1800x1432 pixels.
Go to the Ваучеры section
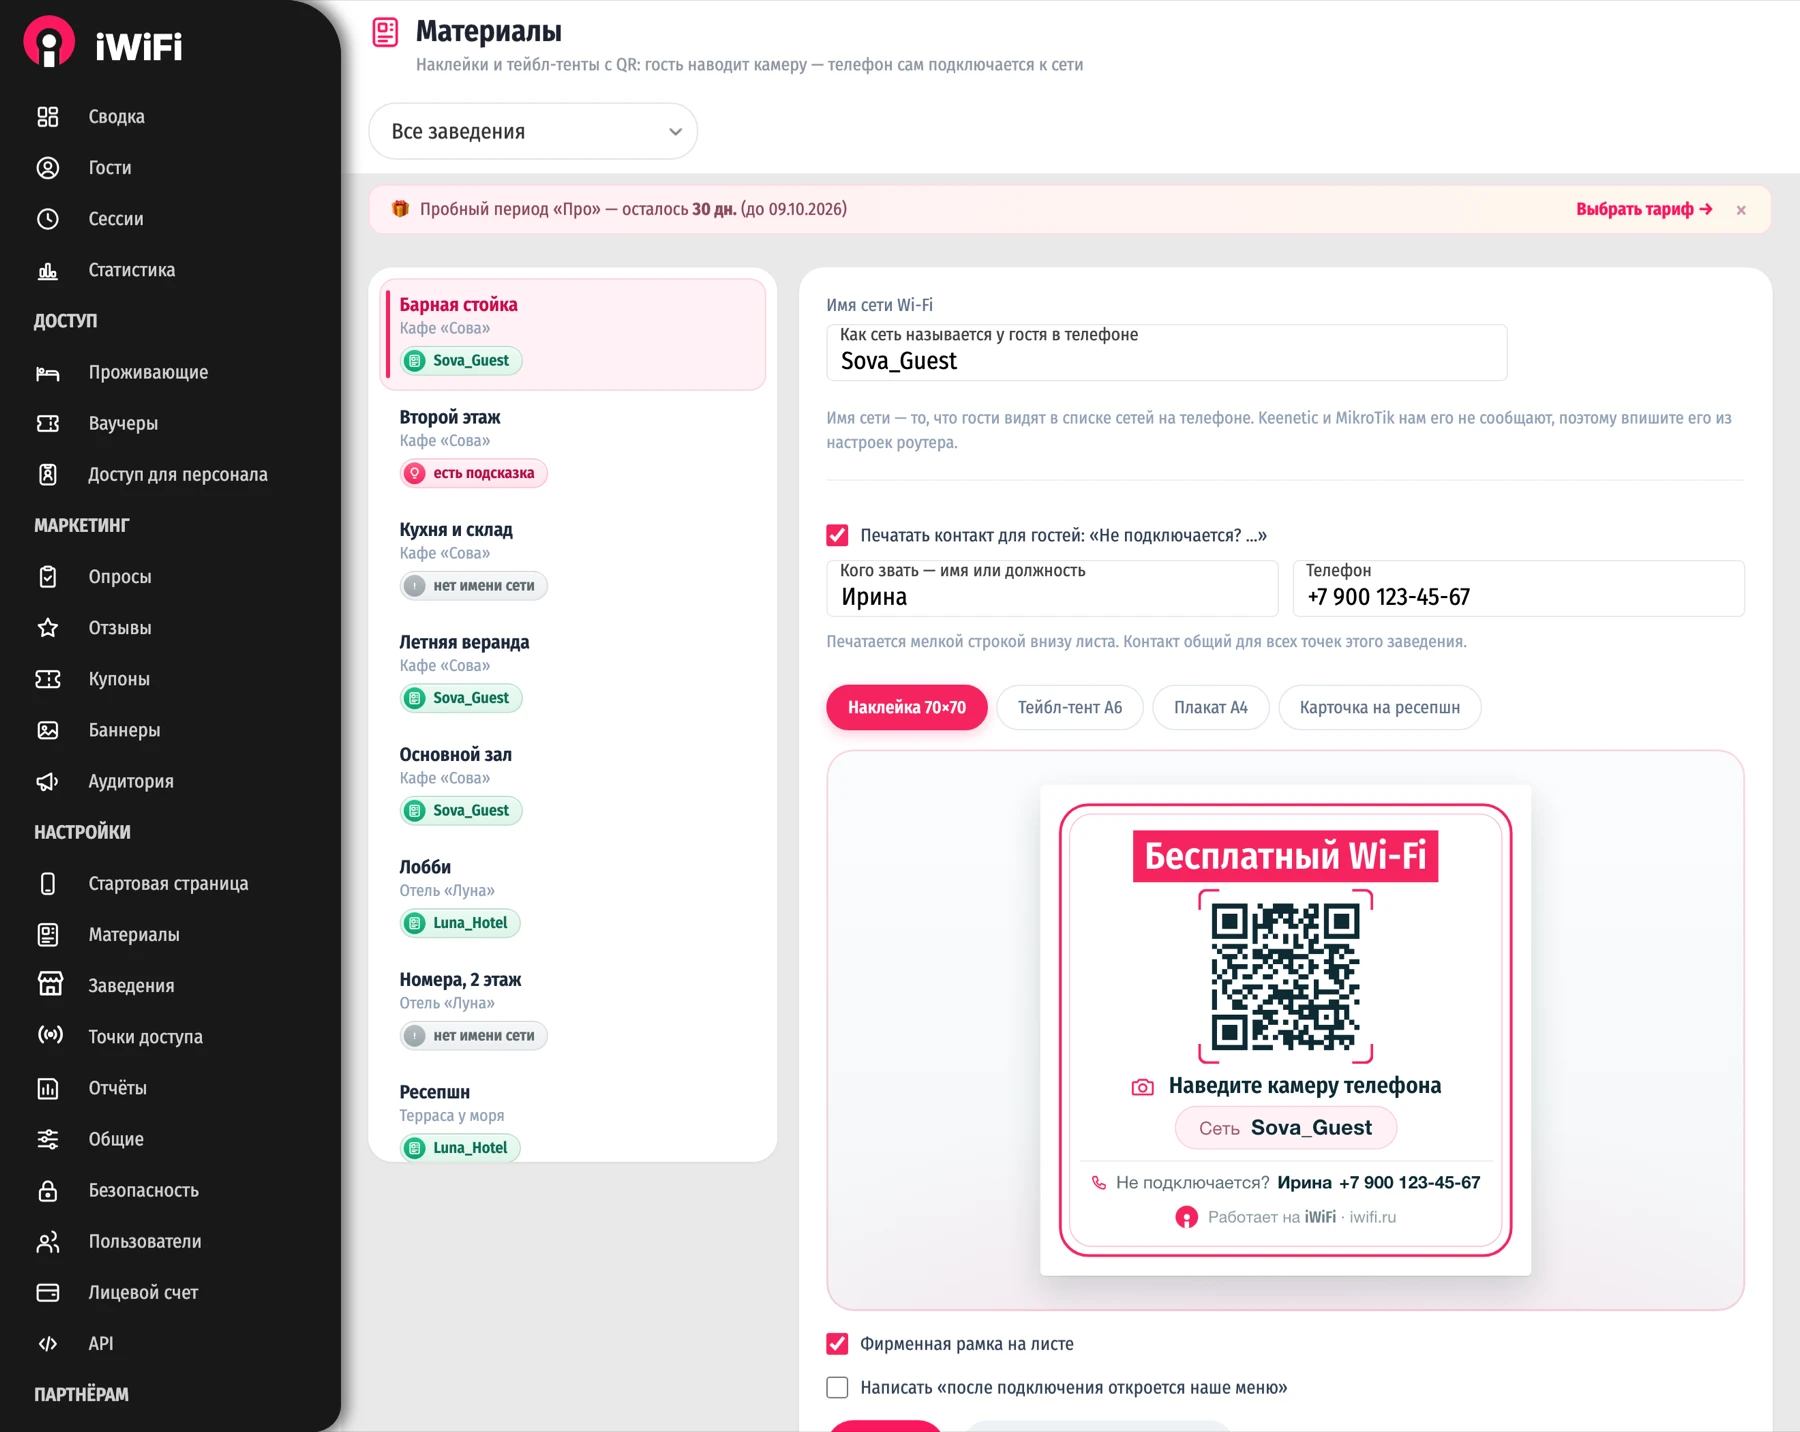pyautogui.click(x=123, y=423)
